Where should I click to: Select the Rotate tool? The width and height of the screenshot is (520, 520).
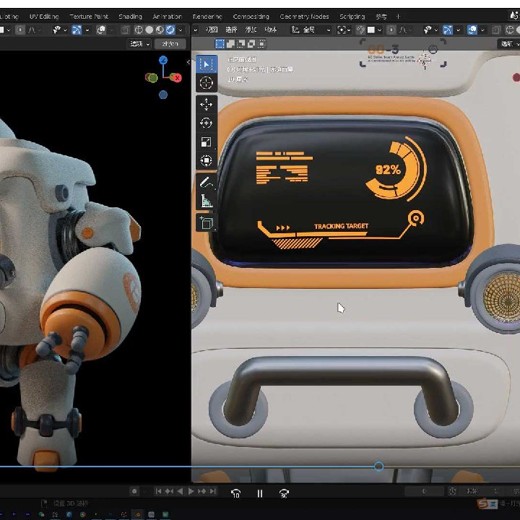206,123
